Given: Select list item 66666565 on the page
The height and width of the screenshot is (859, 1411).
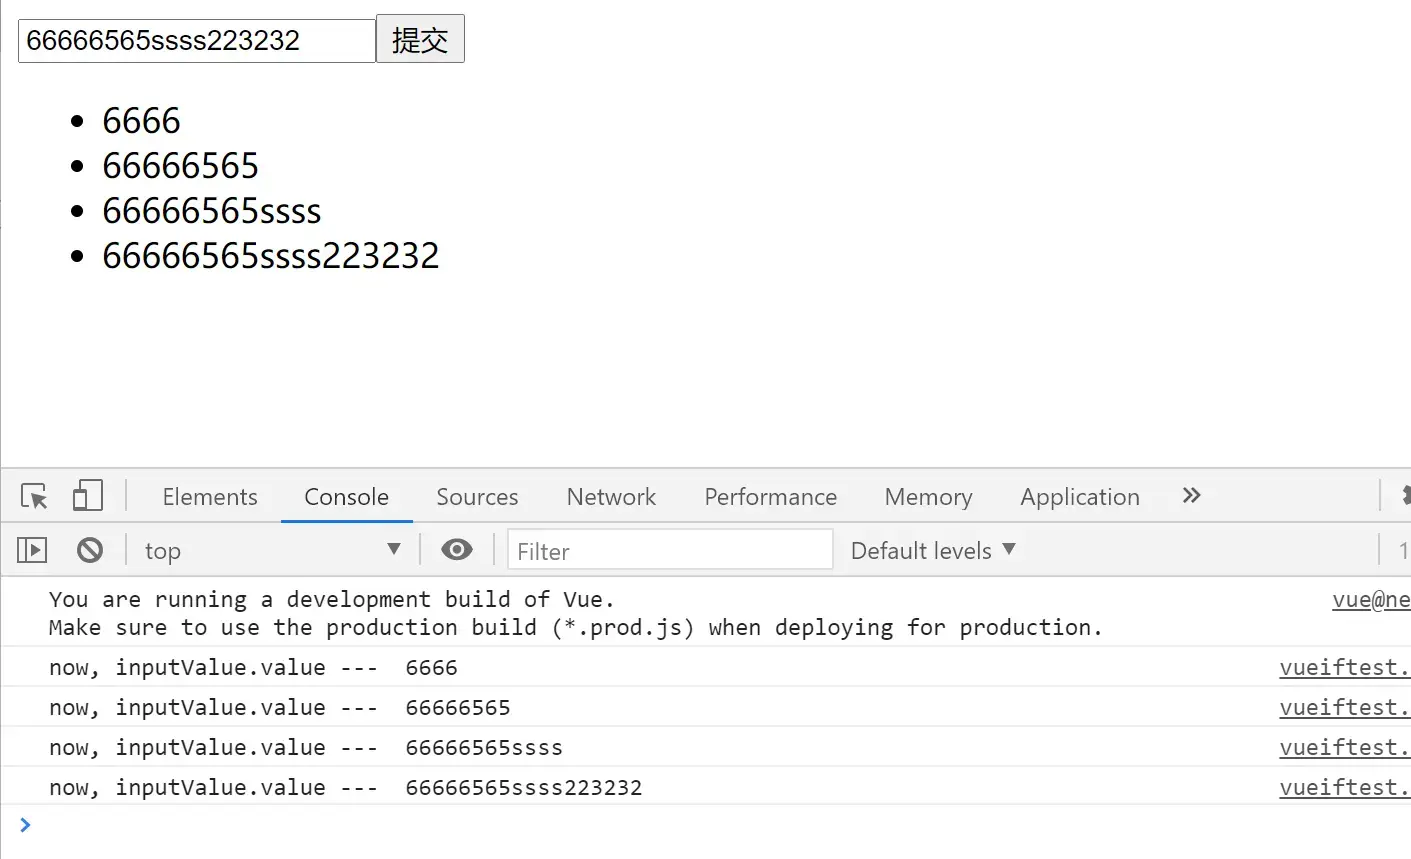Looking at the screenshot, I should tap(180, 166).
